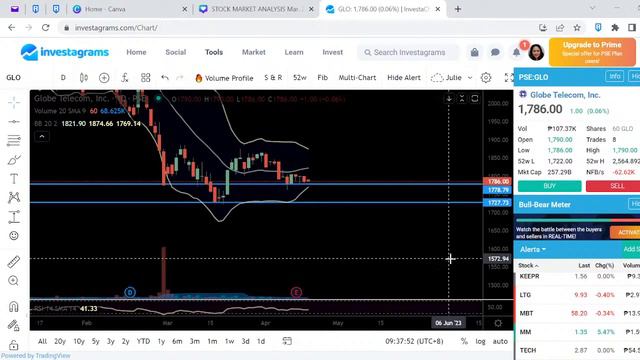Expand the Alerts dropdown
640x360 pixels.
tap(533, 249)
